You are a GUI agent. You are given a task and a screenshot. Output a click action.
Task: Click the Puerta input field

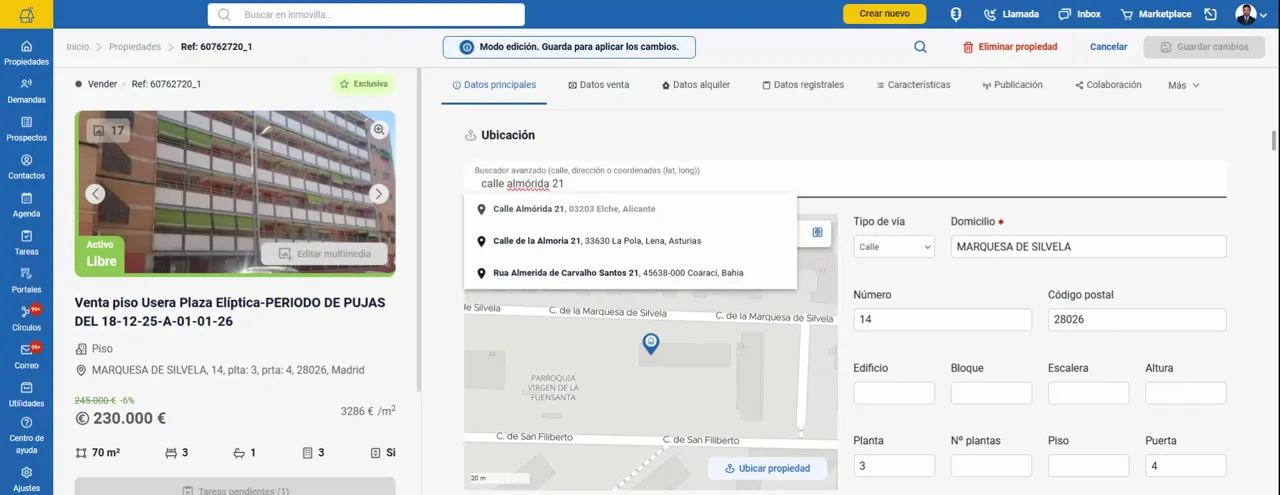(1185, 465)
